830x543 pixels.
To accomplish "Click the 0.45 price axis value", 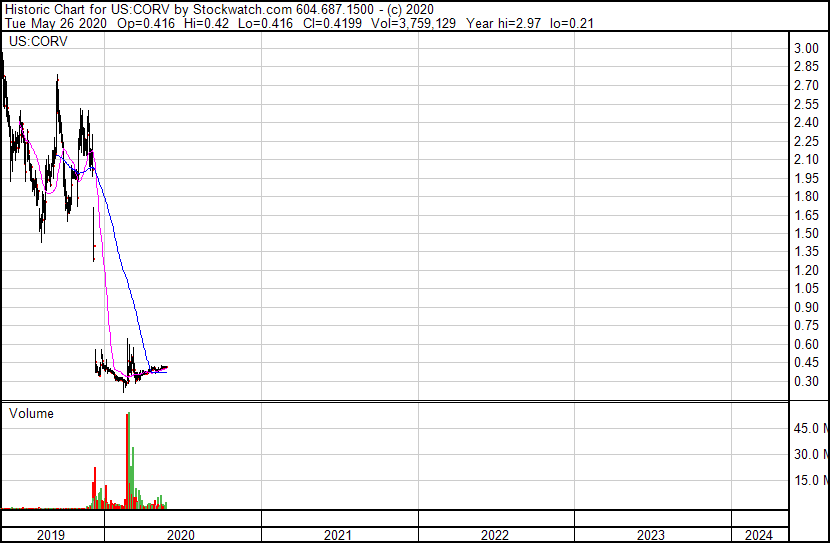I will 806,363.
